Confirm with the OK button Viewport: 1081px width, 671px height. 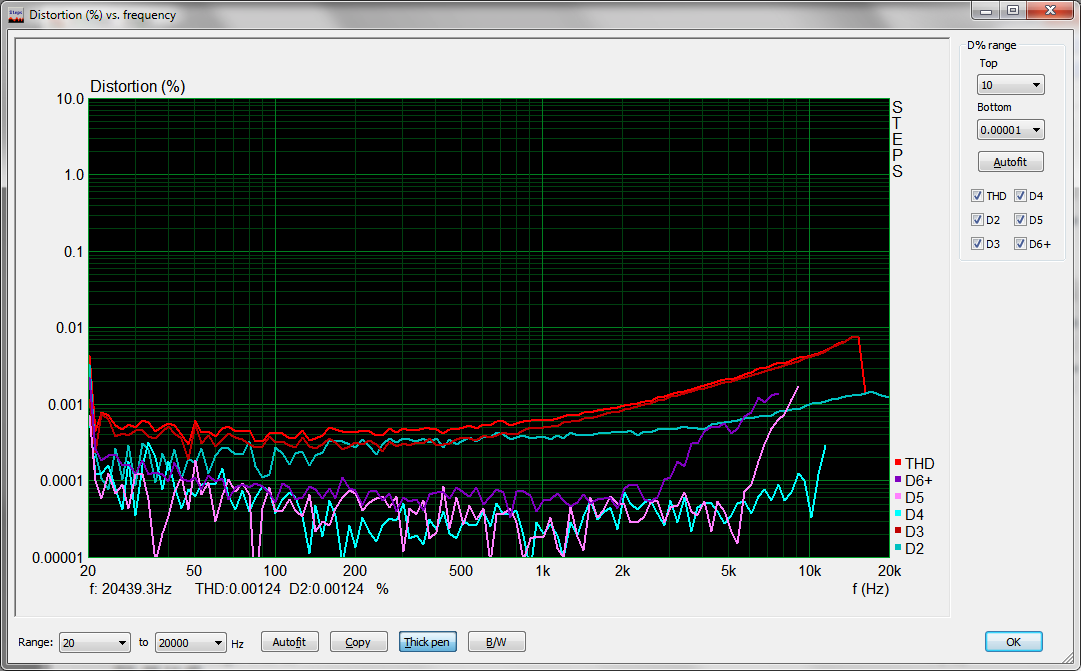[1013, 642]
